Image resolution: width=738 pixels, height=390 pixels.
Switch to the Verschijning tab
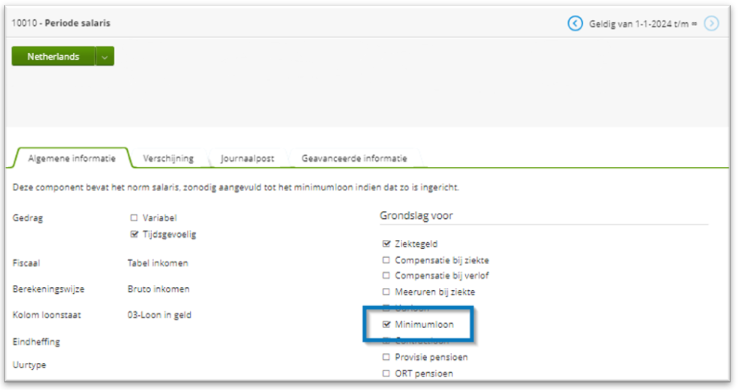point(168,158)
